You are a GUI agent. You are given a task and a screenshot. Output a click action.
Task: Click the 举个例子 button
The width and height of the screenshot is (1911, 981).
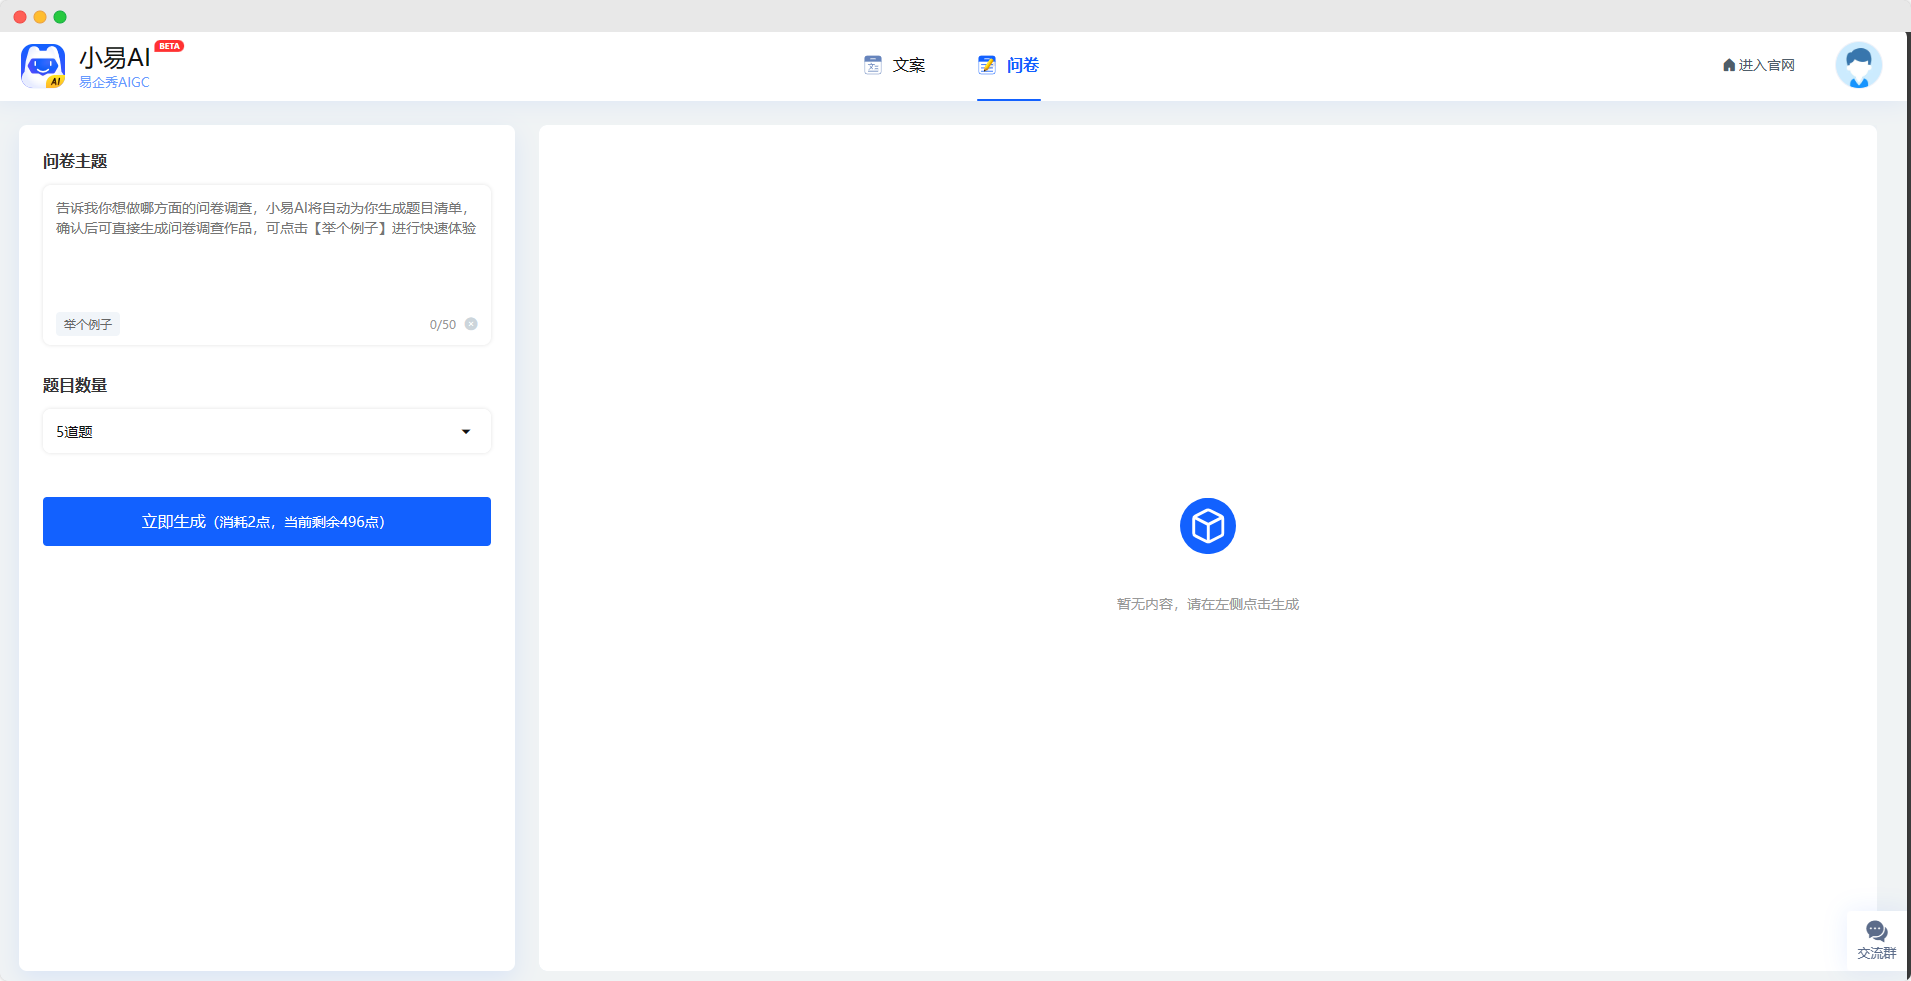tap(88, 324)
